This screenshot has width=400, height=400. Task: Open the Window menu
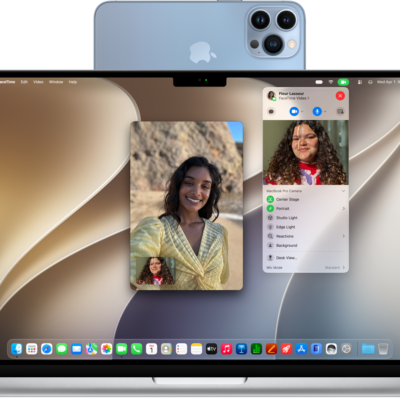56,82
